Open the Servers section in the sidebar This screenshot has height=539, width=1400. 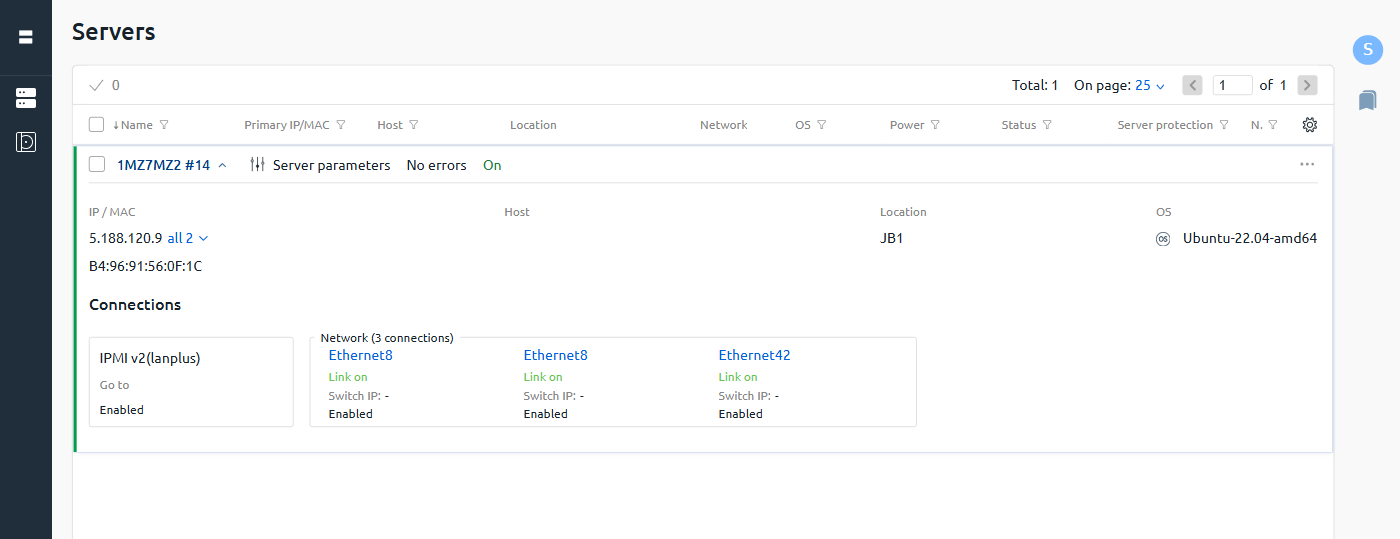26,98
